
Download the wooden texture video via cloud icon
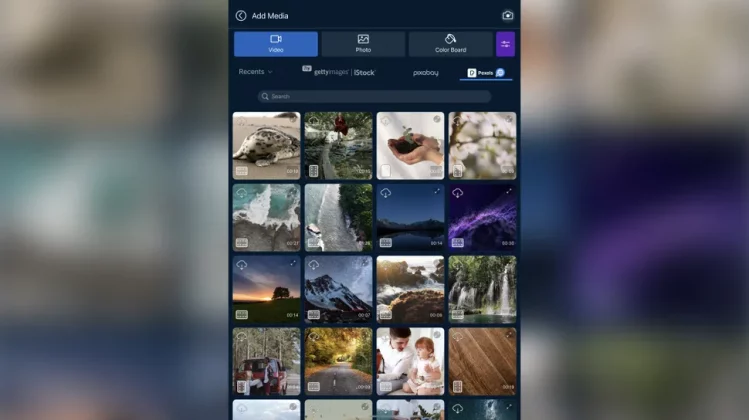pos(457,337)
